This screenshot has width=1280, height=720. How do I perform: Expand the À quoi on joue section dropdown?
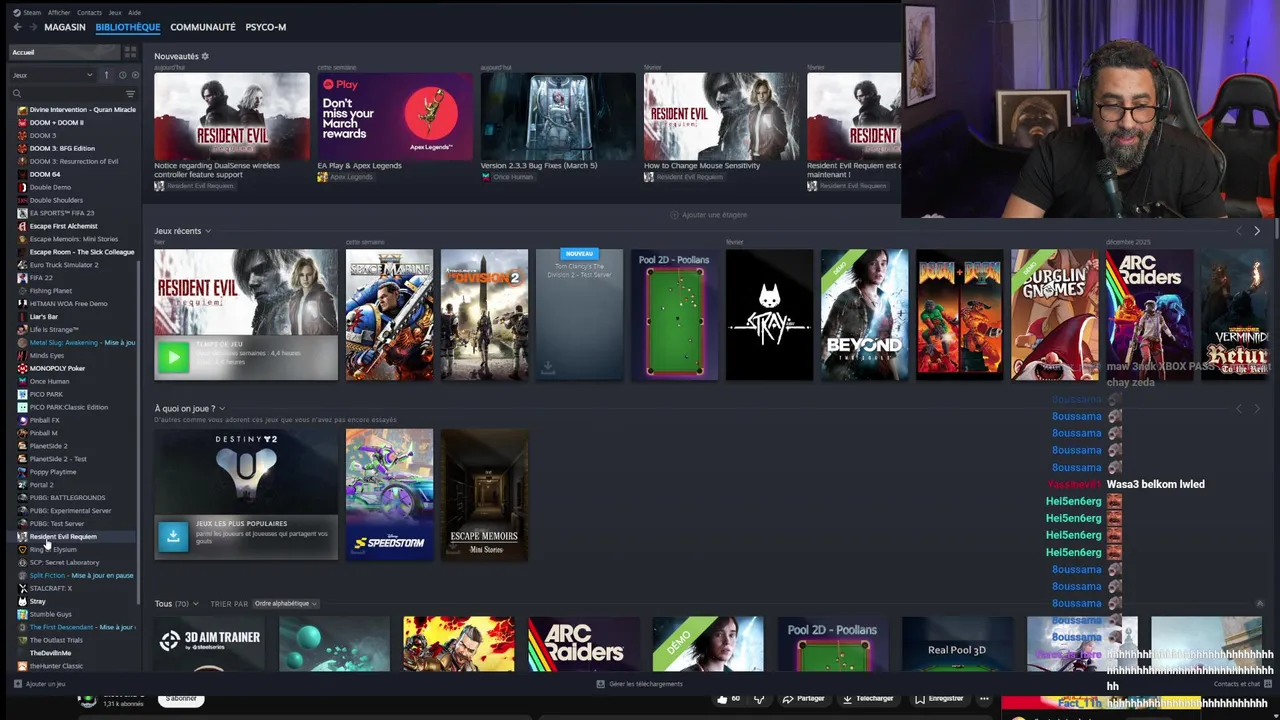tap(222, 408)
